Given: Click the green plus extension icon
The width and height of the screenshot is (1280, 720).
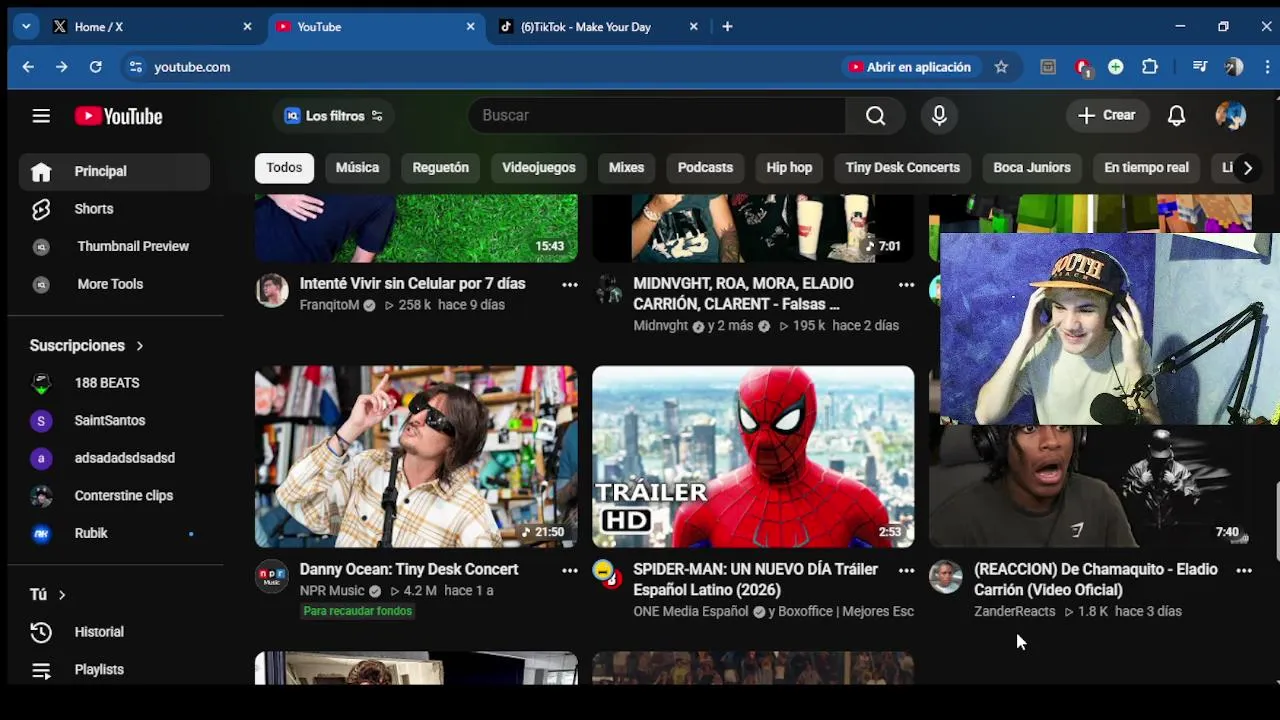Looking at the screenshot, I should (x=1116, y=67).
